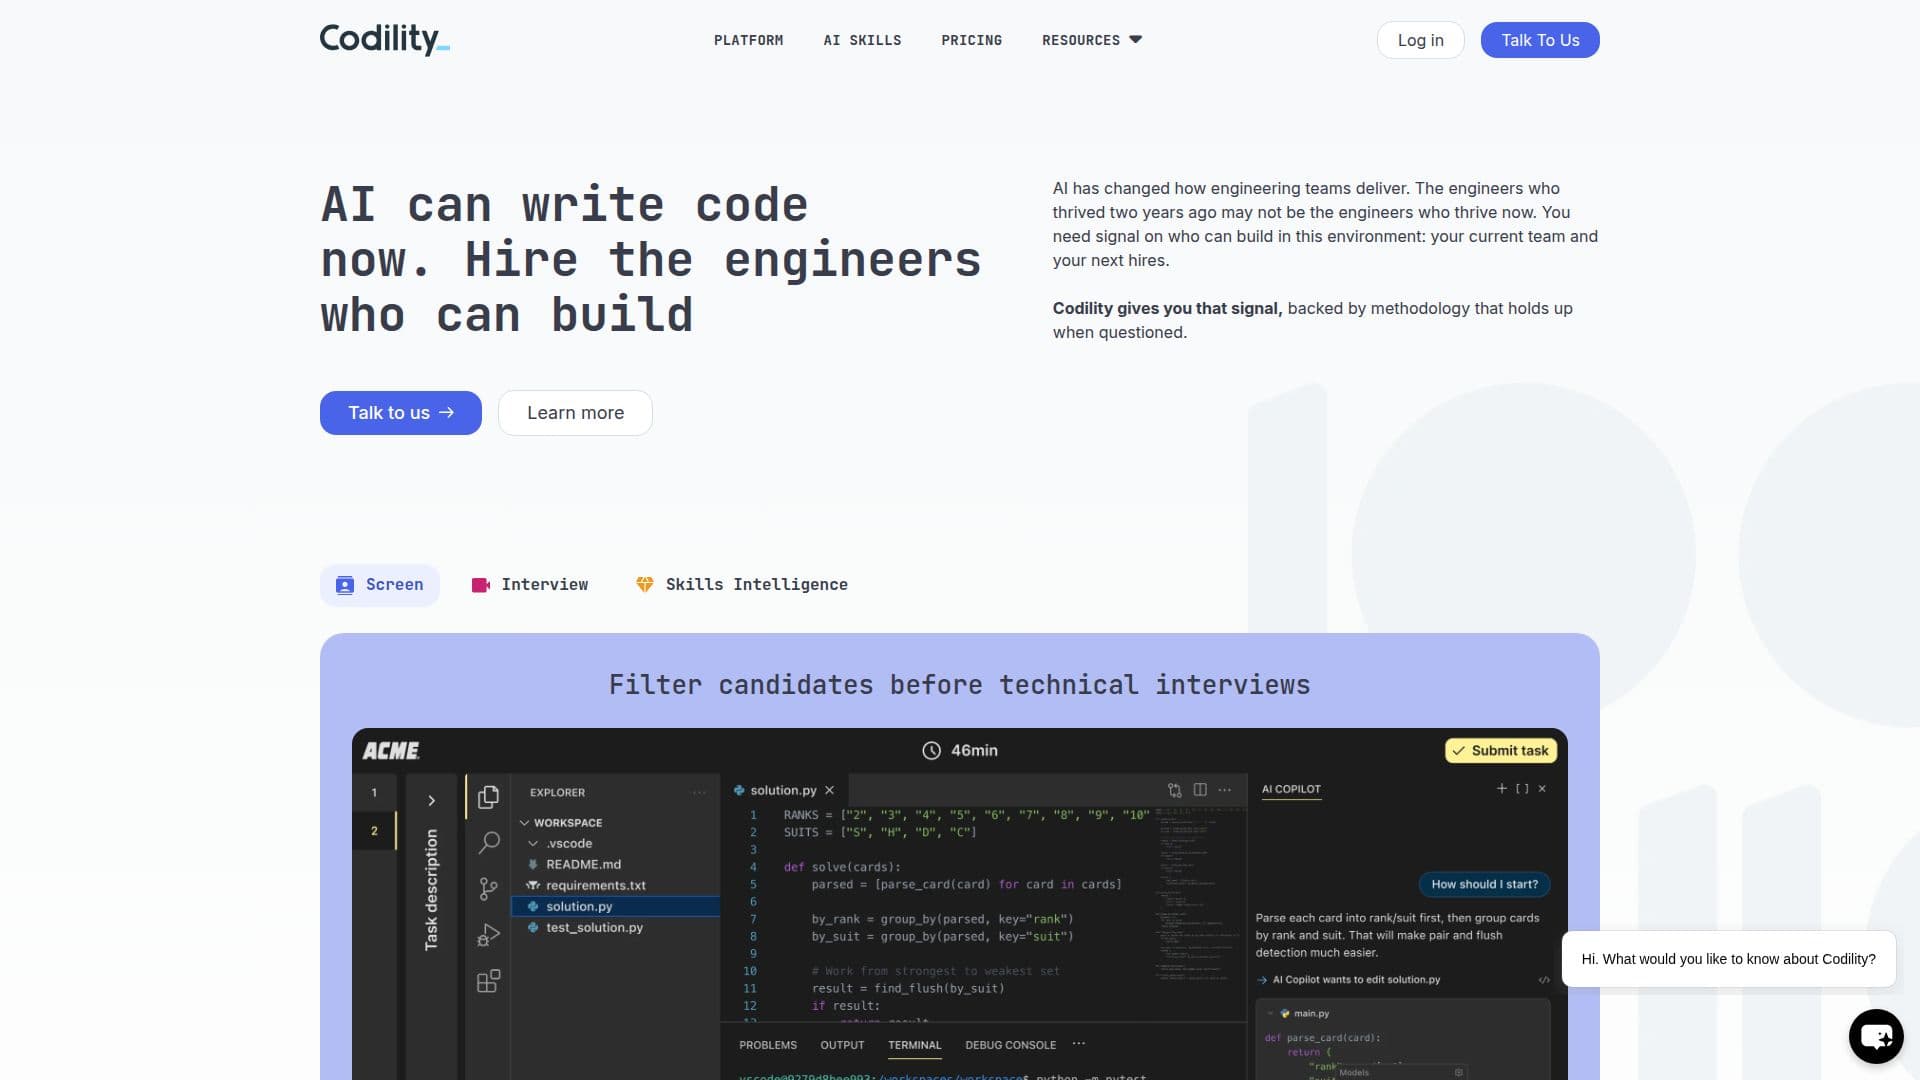Image resolution: width=1920 pixels, height=1080 pixels.
Task: Click the clock icon beside 46min
Action: 931,750
